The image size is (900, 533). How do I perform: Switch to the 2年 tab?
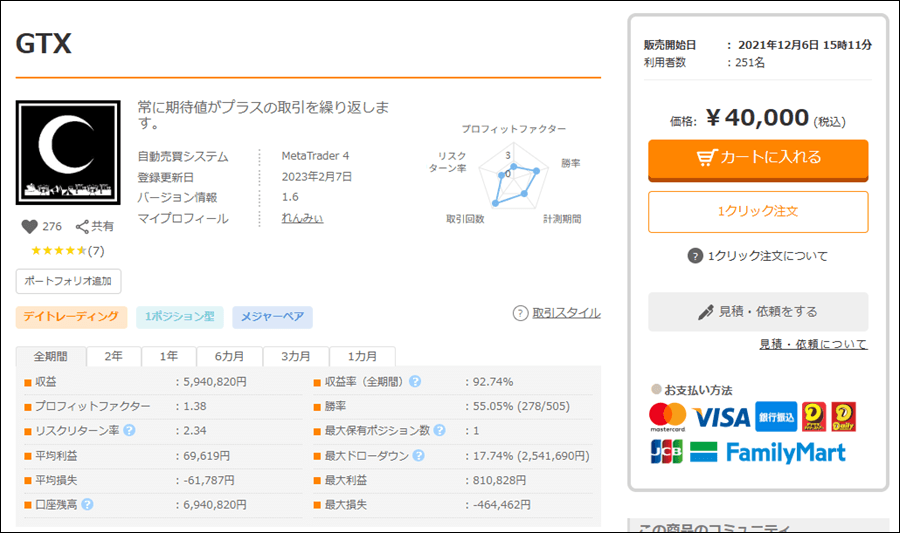coord(114,357)
